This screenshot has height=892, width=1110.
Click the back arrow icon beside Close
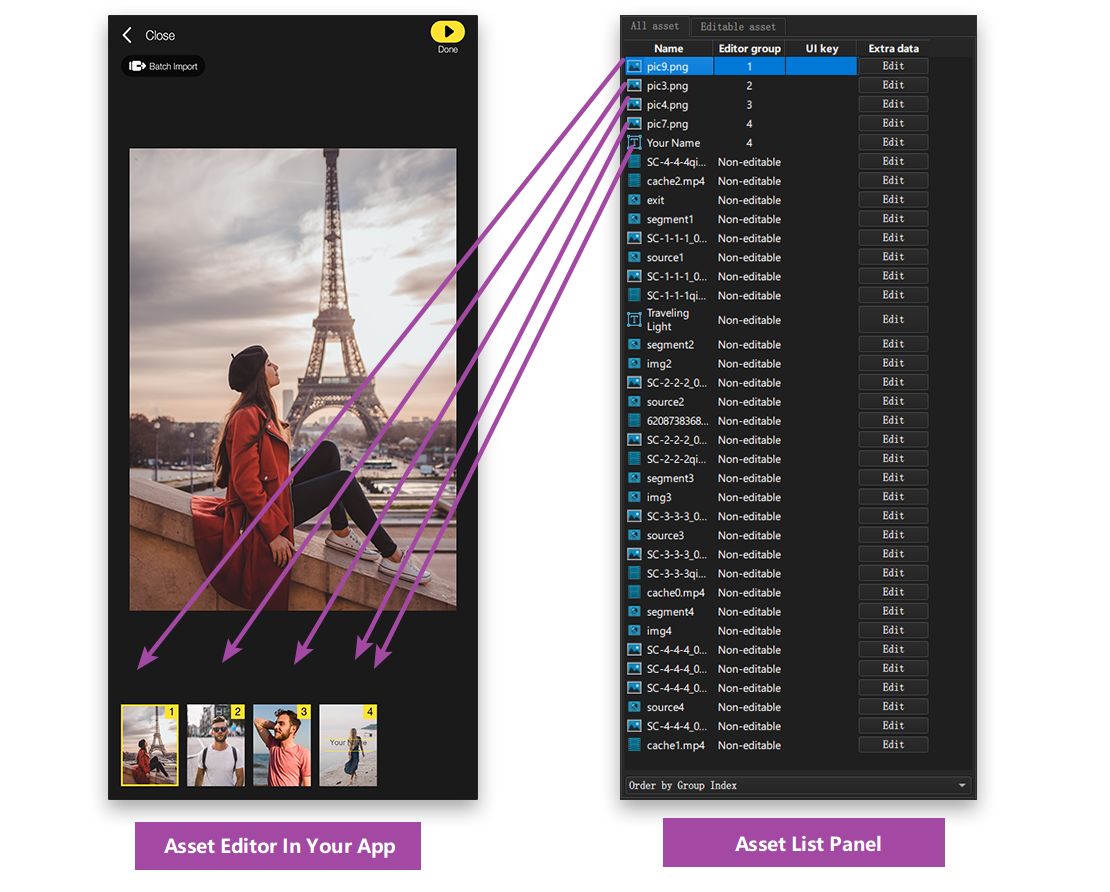pyautogui.click(x=127, y=35)
